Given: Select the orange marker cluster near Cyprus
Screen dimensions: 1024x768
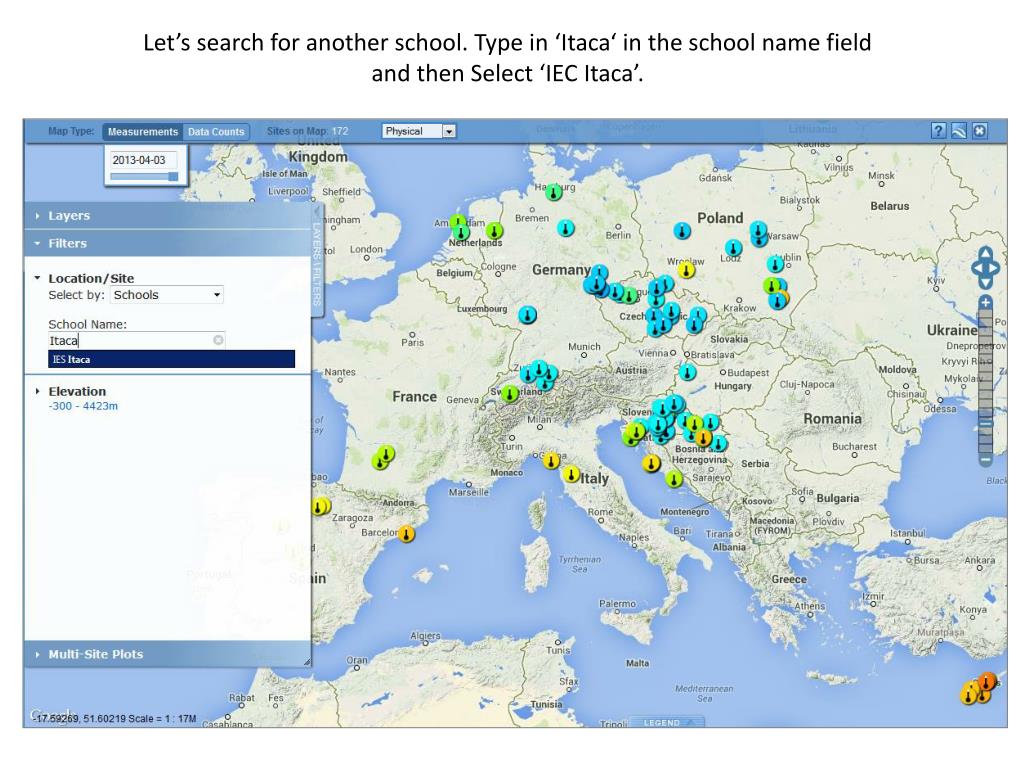Looking at the screenshot, I should [978, 689].
